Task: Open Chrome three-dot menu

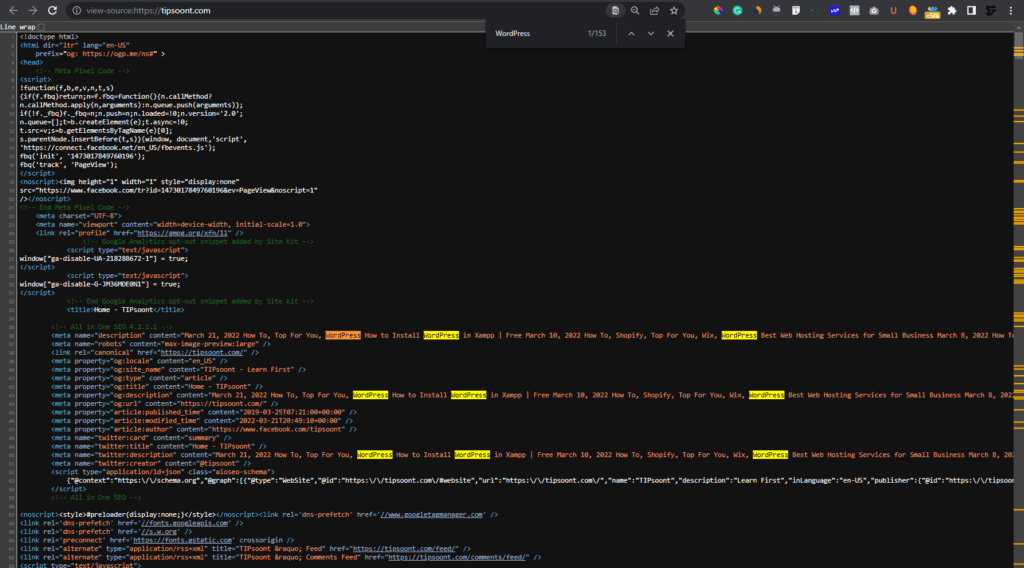Action: pos(1010,10)
